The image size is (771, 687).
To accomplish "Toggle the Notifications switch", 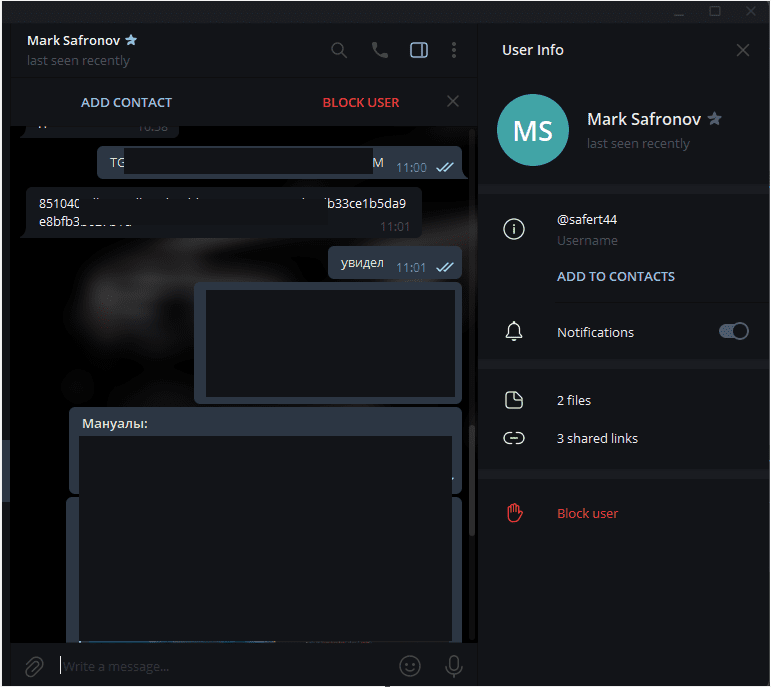I will click(x=734, y=331).
